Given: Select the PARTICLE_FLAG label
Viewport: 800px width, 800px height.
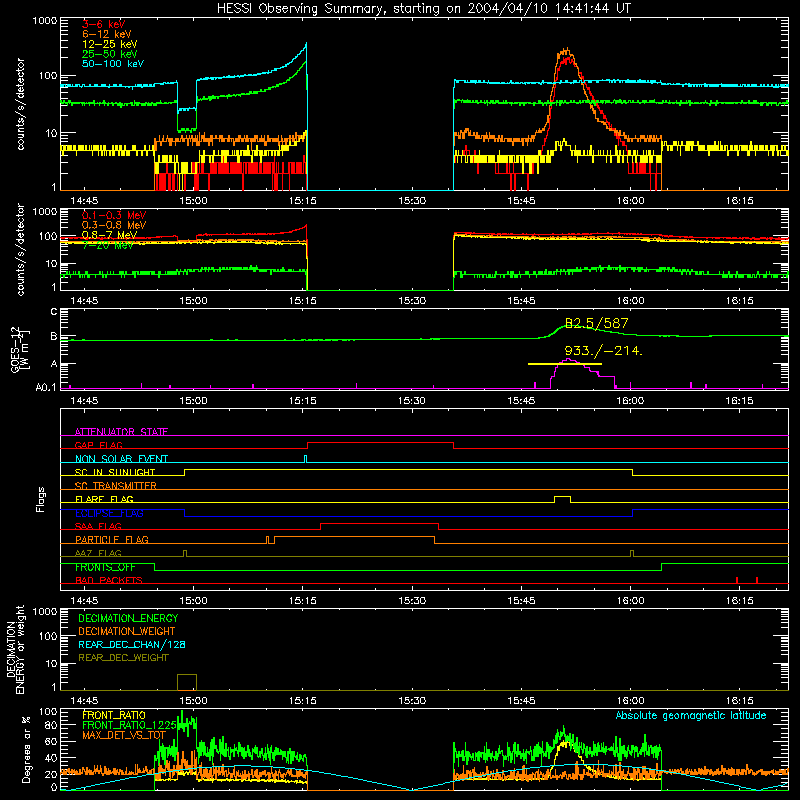Looking at the screenshot, I should (x=112, y=539).
